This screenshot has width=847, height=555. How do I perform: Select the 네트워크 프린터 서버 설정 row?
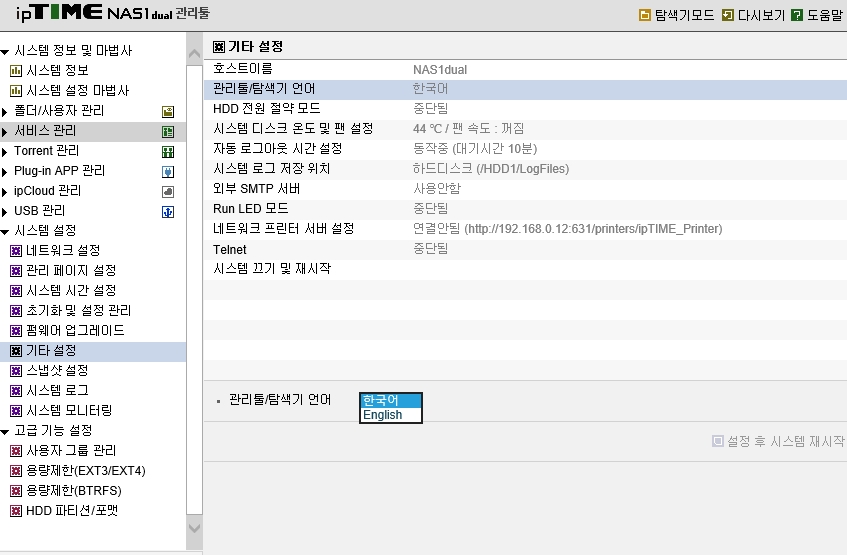525,230
